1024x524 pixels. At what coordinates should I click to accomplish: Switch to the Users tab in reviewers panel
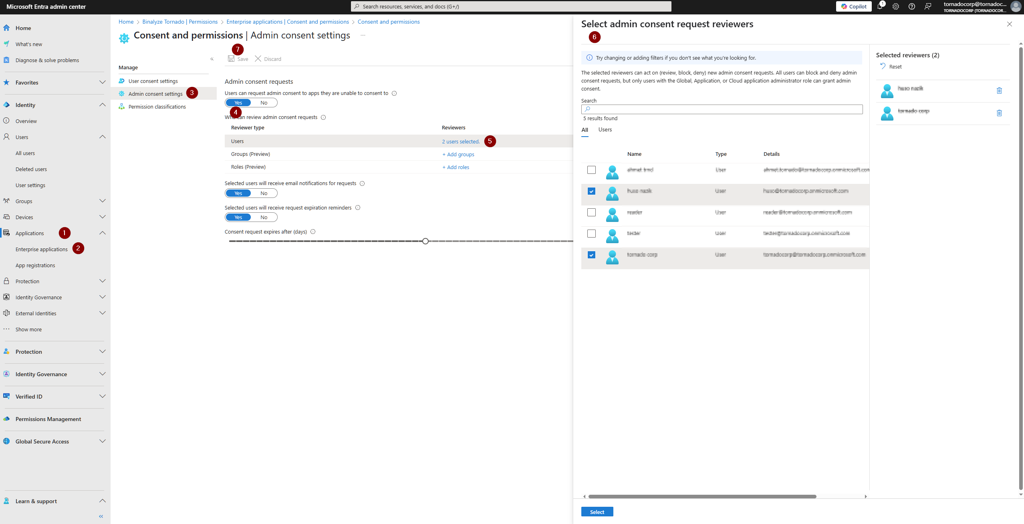coord(605,130)
